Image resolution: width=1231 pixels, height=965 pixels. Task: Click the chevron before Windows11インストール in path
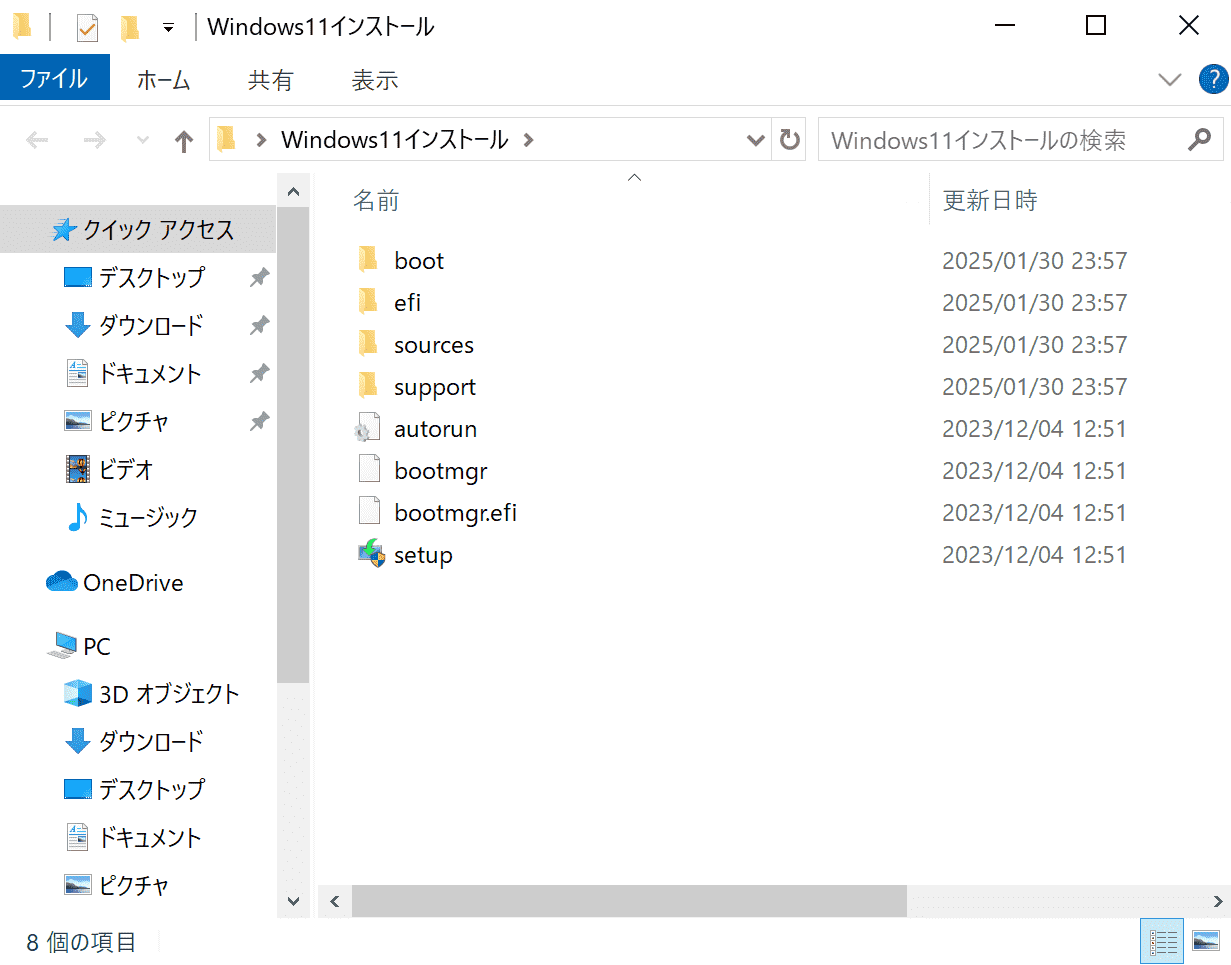(x=261, y=140)
